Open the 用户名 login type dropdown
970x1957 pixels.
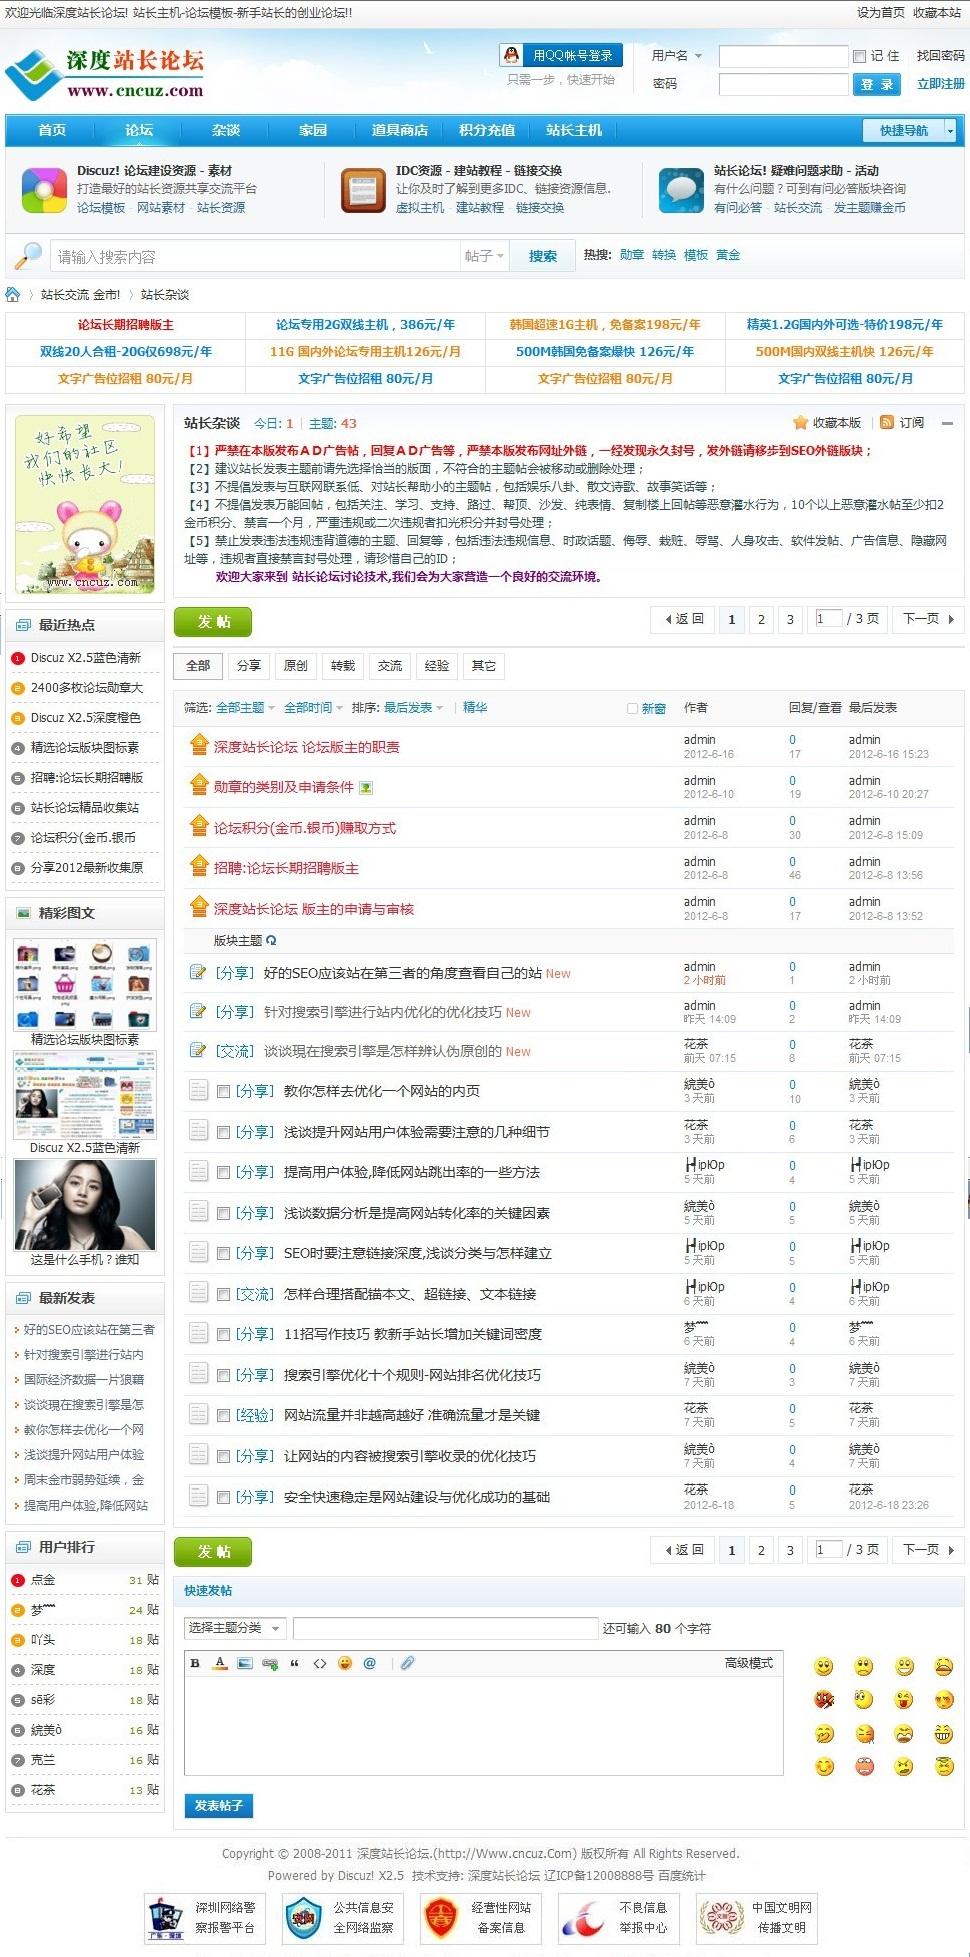[x=677, y=56]
